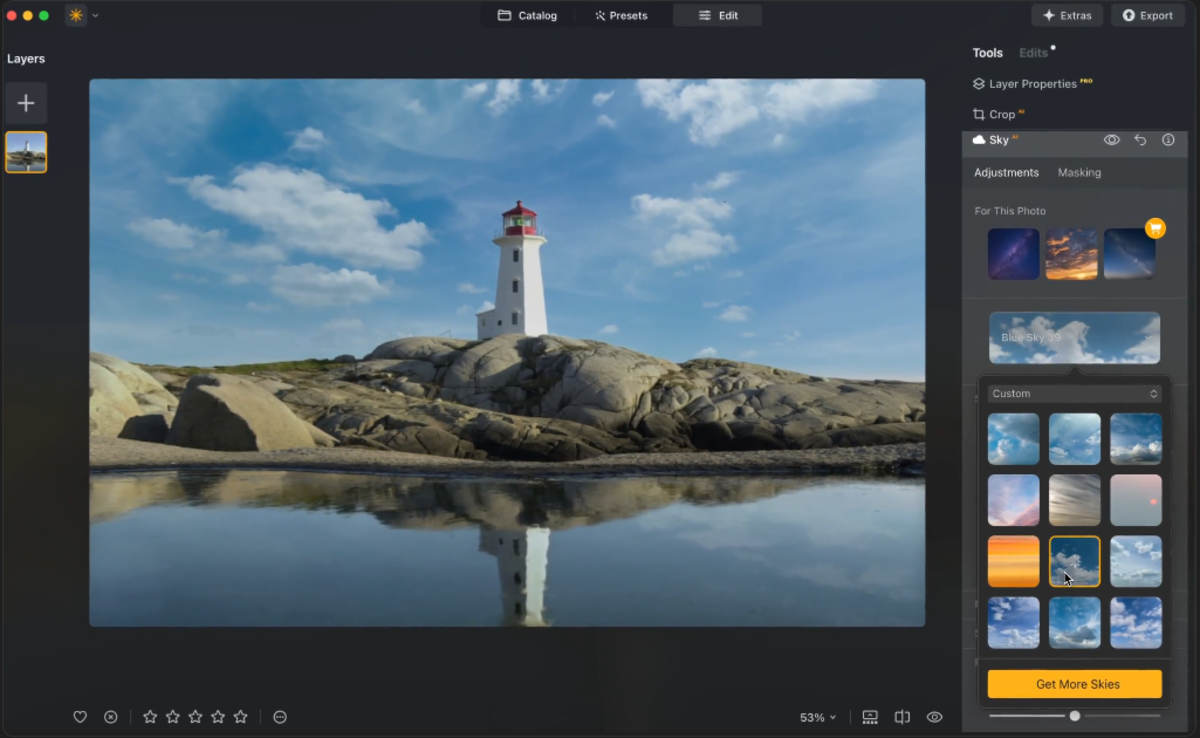1200x738 pixels.
Task: Reject the photo using the X icon
Action: [x=110, y=717]
